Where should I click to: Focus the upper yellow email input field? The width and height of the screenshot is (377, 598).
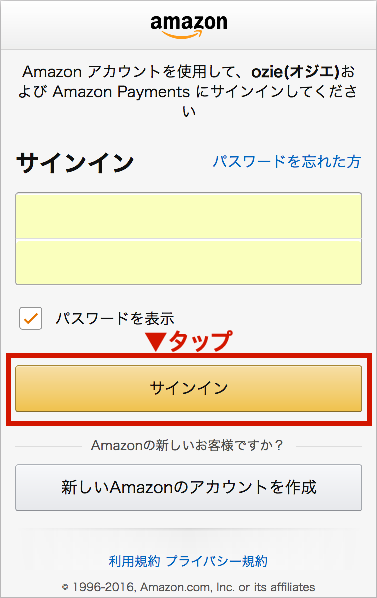pyautogui.click(x=188, y=216)
